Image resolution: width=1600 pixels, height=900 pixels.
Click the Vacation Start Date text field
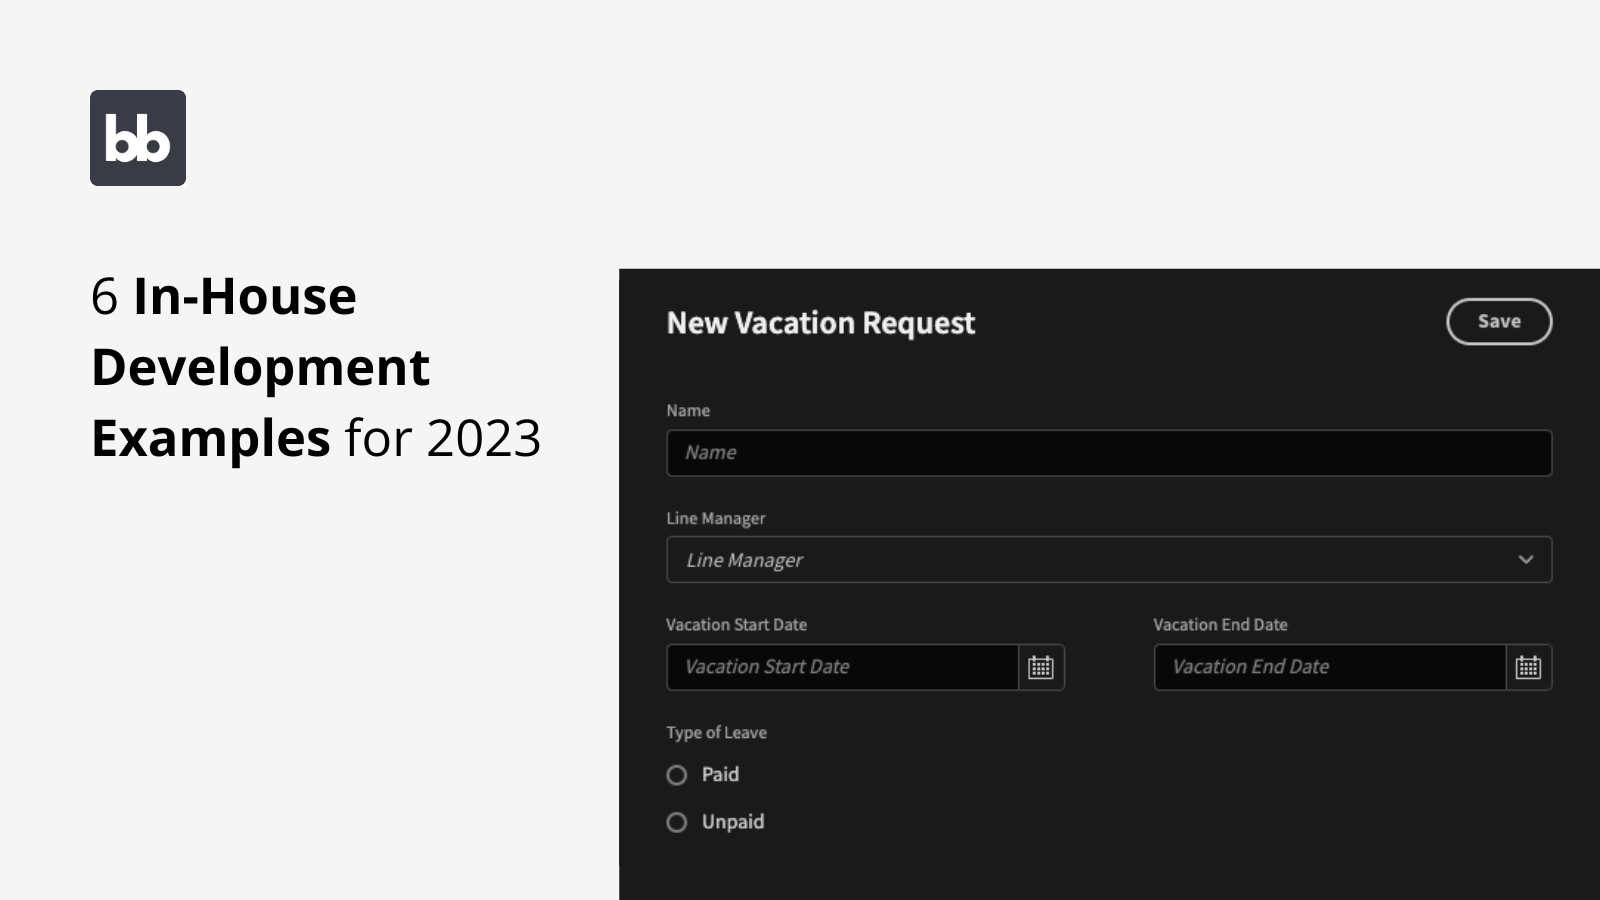845,667
